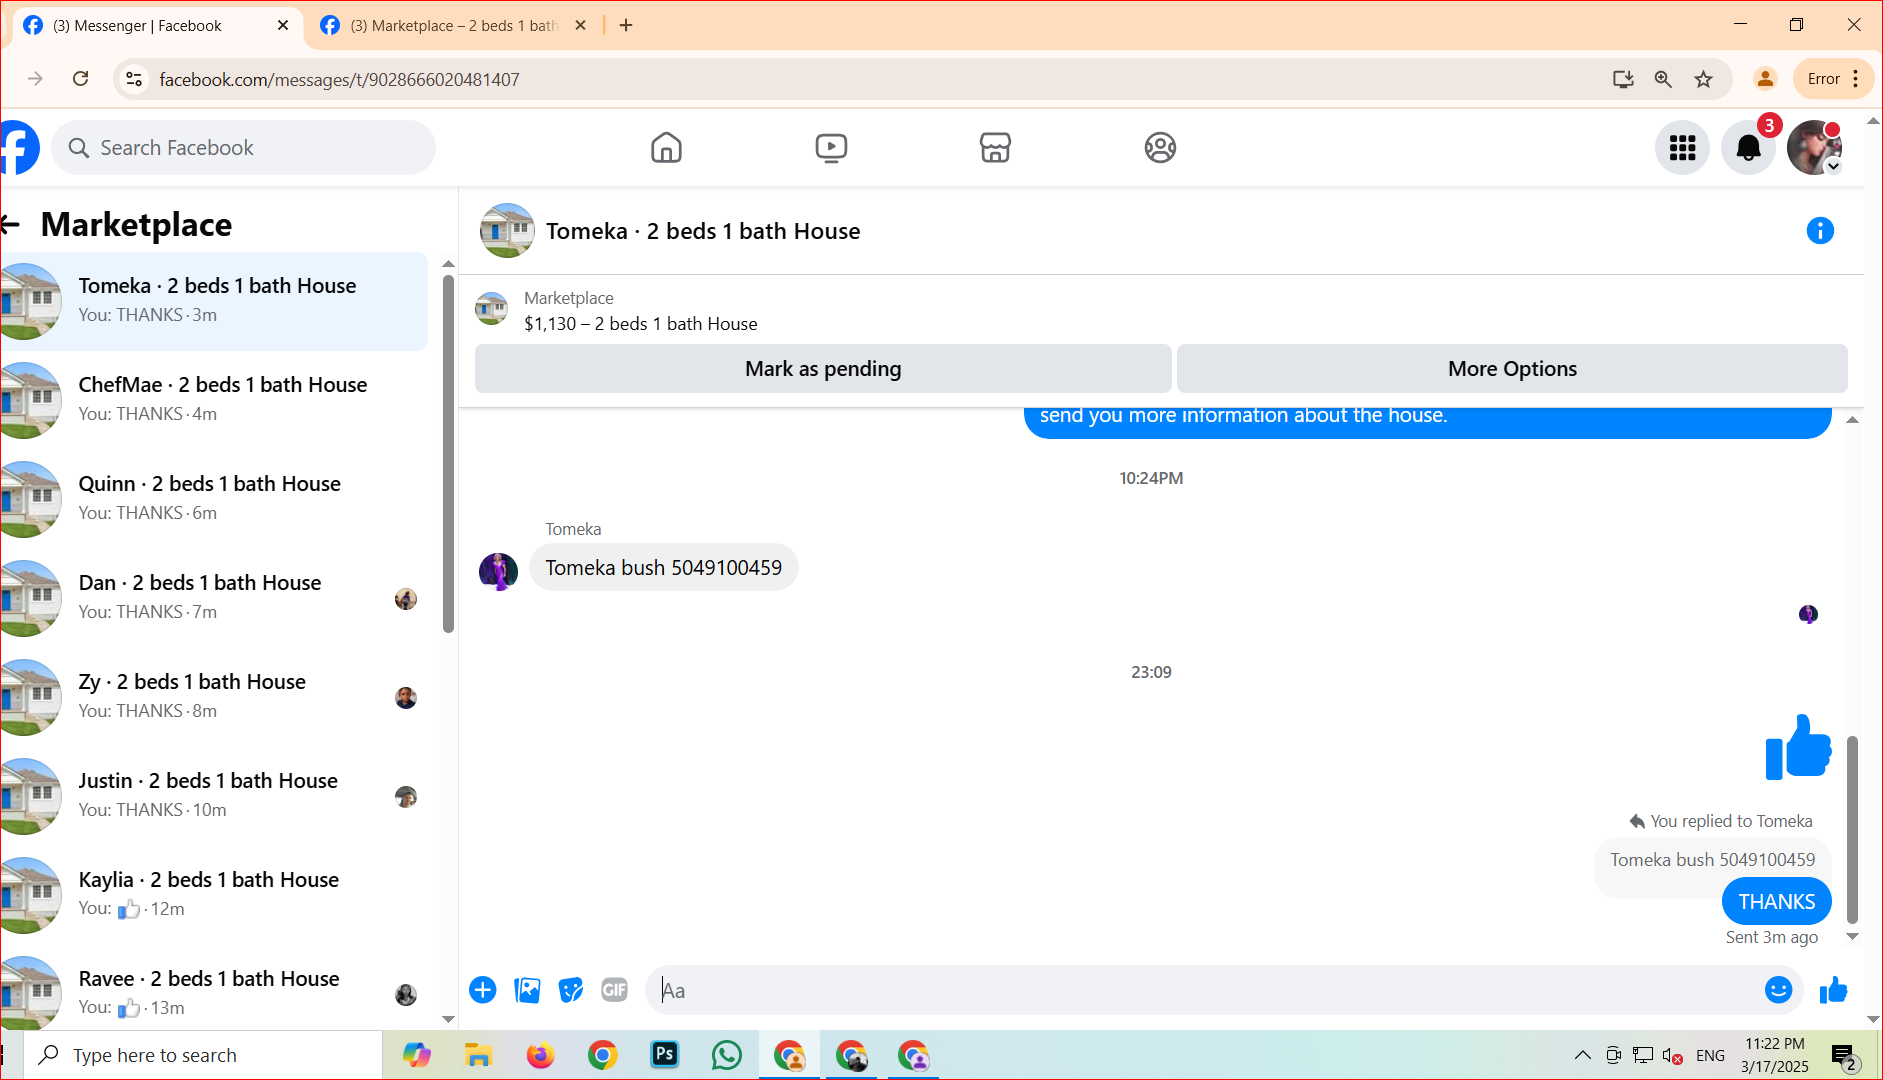The height and width of the screenshot is (1080, 1883).
Task: Open the Zy conversation
Action: click(214, 697)
